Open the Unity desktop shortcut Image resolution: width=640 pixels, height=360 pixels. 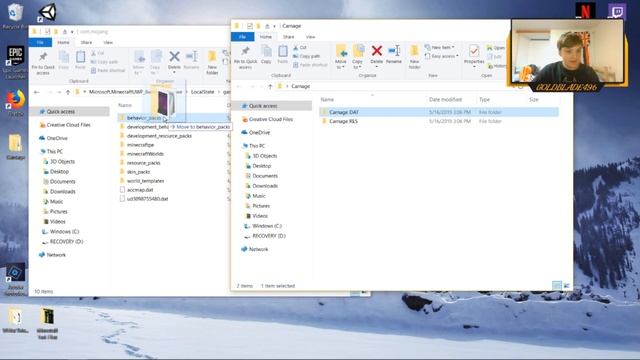pos(47,12)
